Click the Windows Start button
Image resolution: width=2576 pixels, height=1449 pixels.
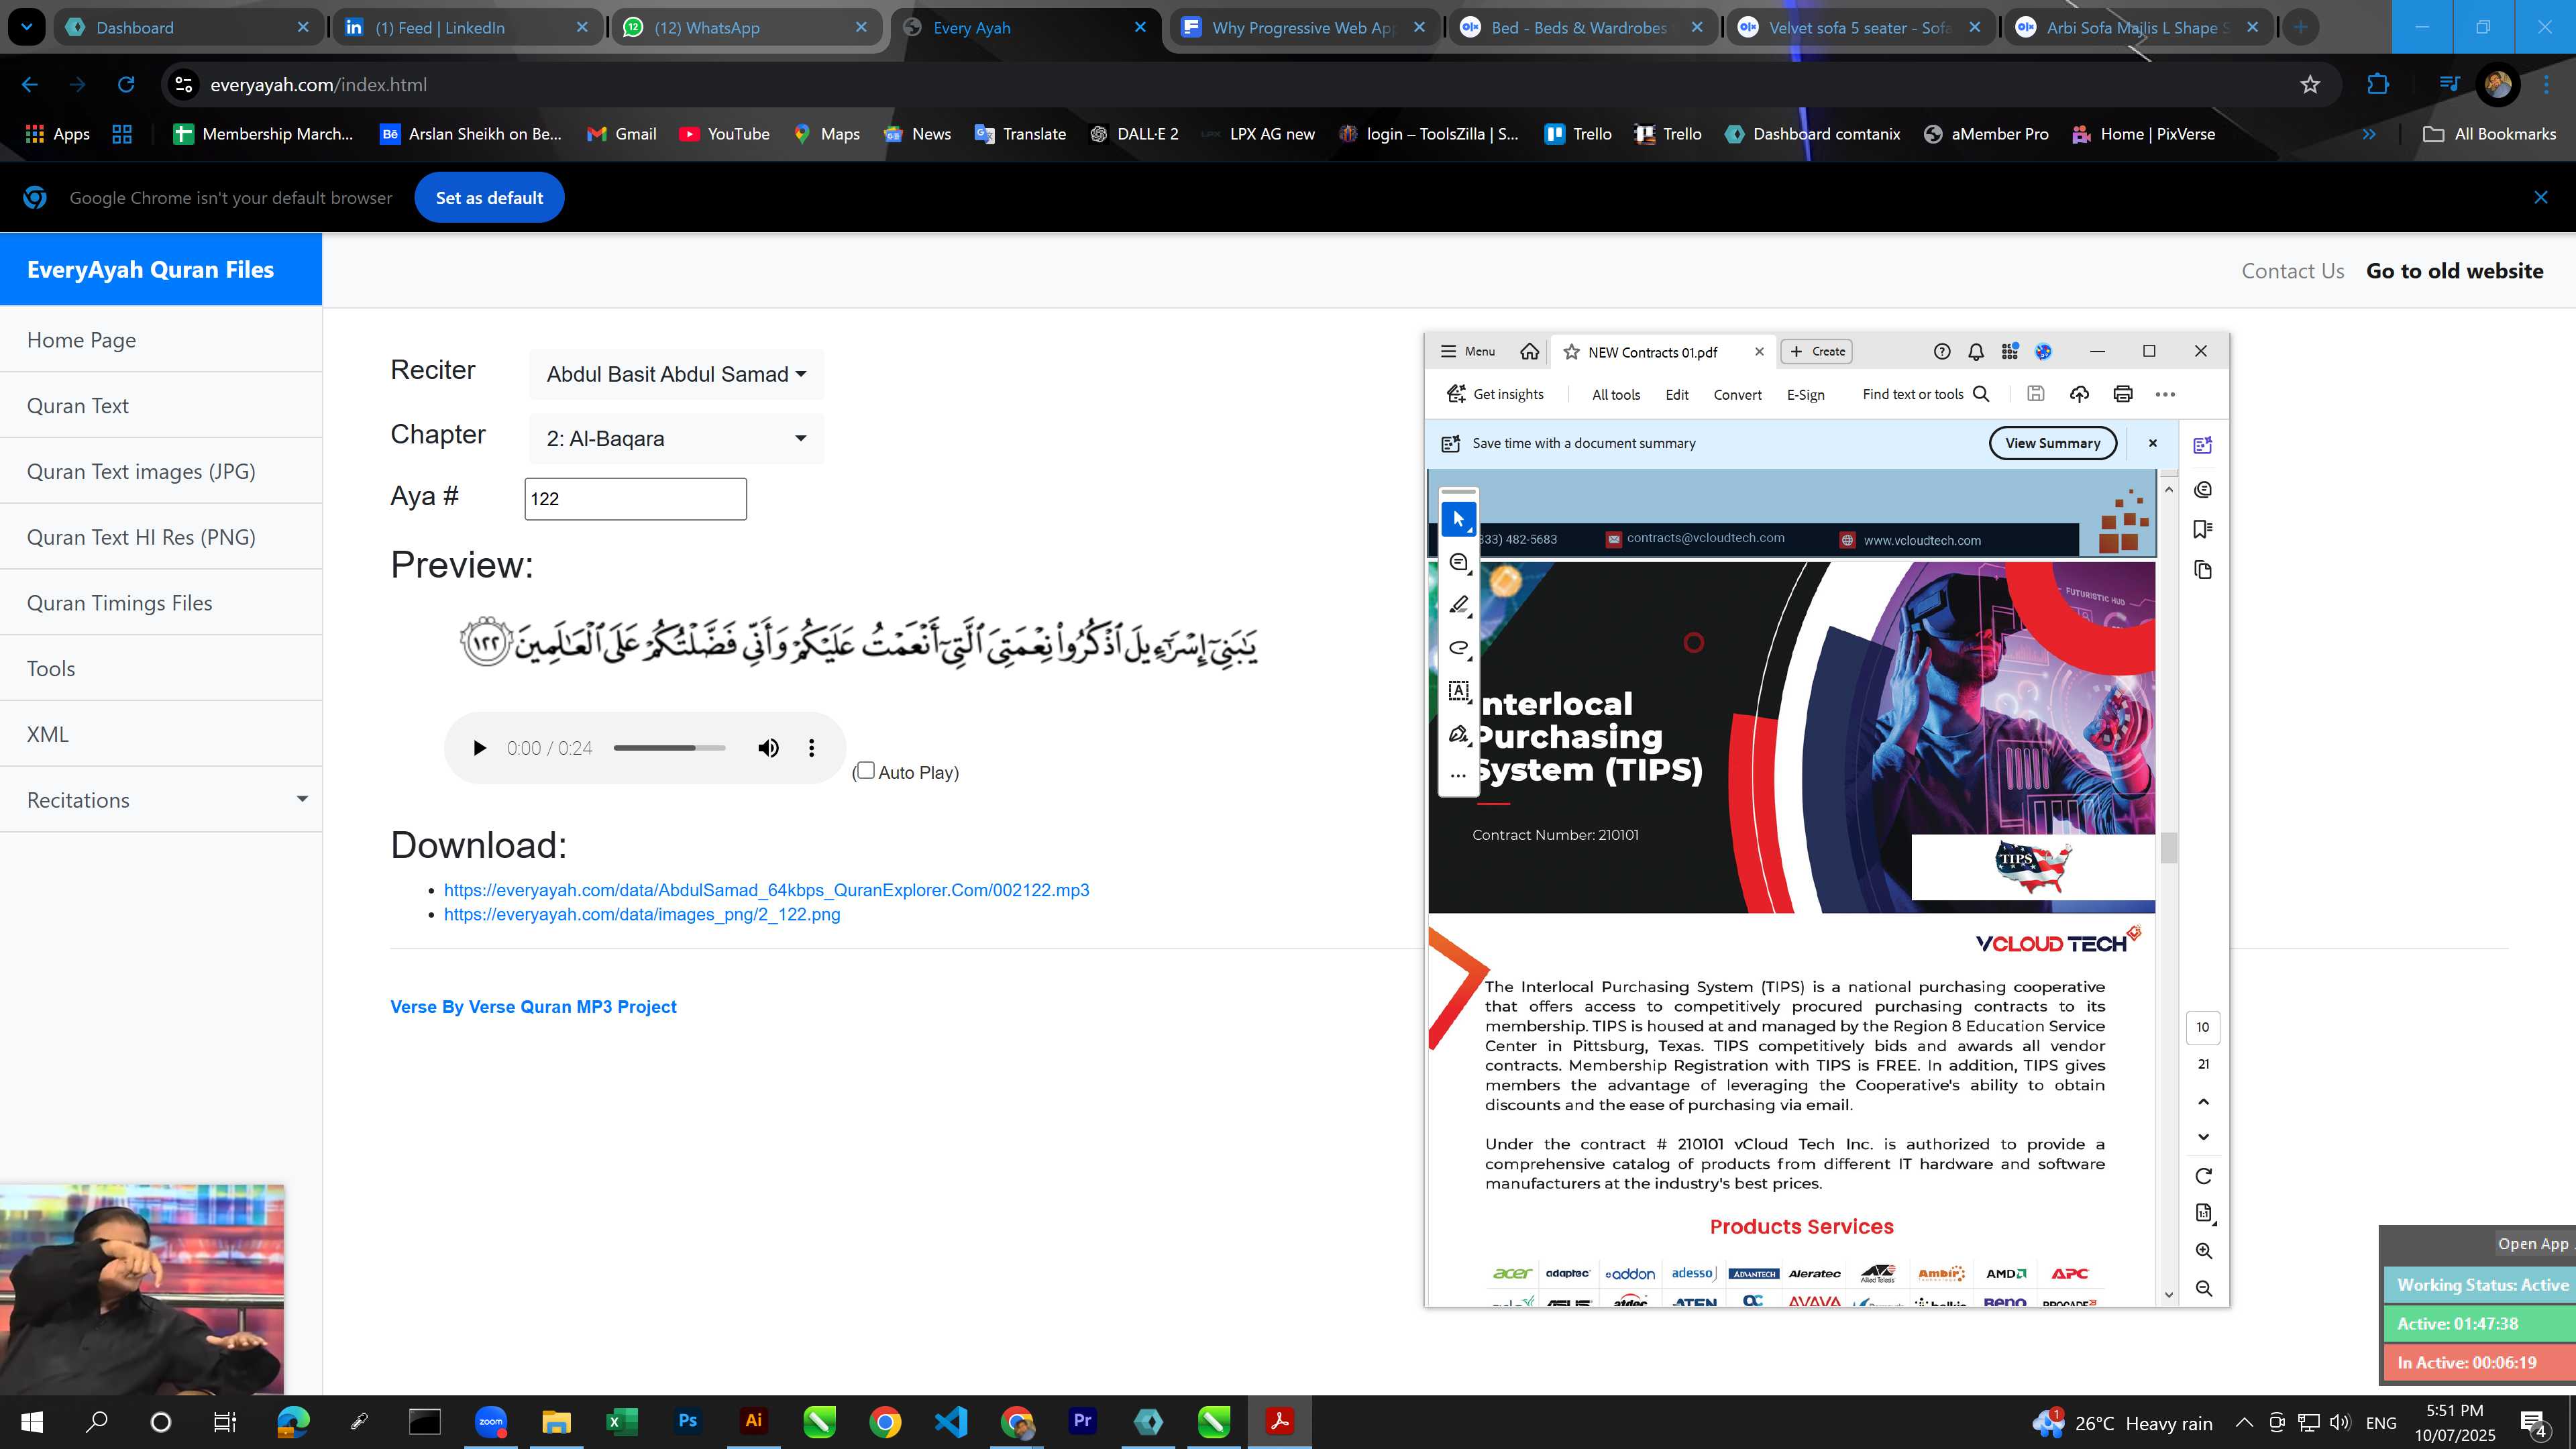click(32, 1421)
